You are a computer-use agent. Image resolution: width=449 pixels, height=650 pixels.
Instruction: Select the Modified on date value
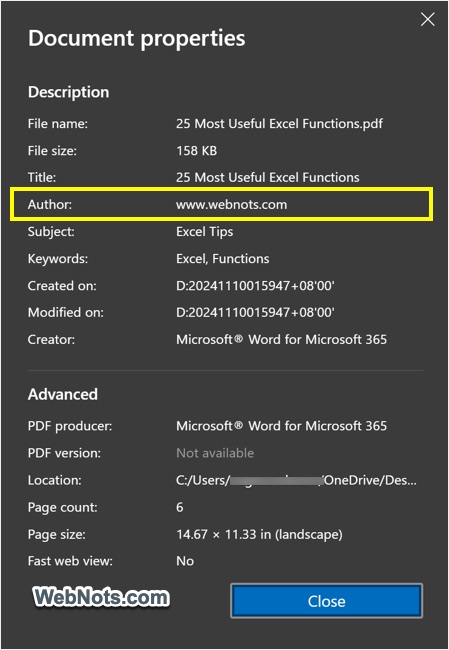click(255, 312)
